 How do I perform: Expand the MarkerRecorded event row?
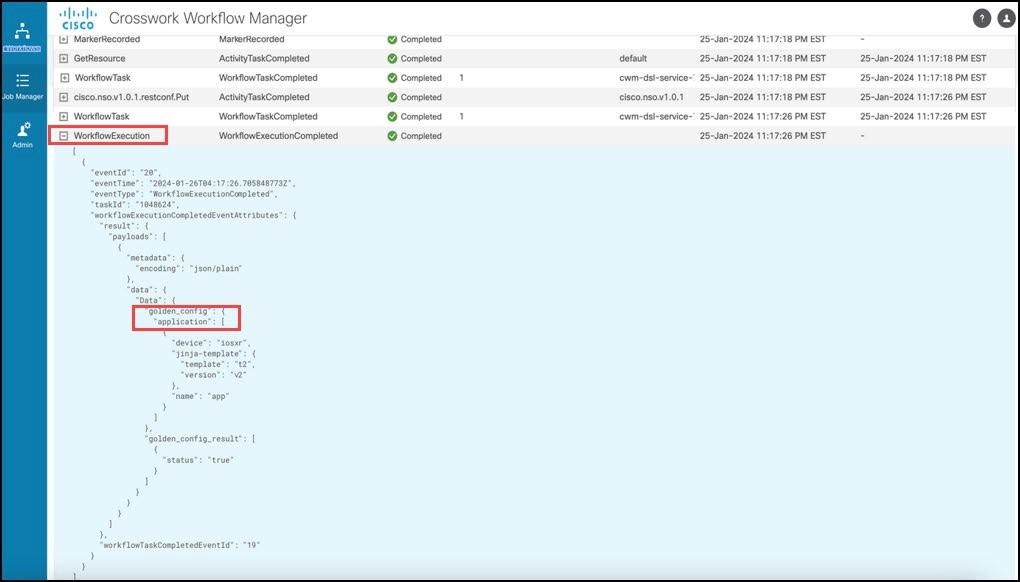pyautogui.click(x=64, y=40)
